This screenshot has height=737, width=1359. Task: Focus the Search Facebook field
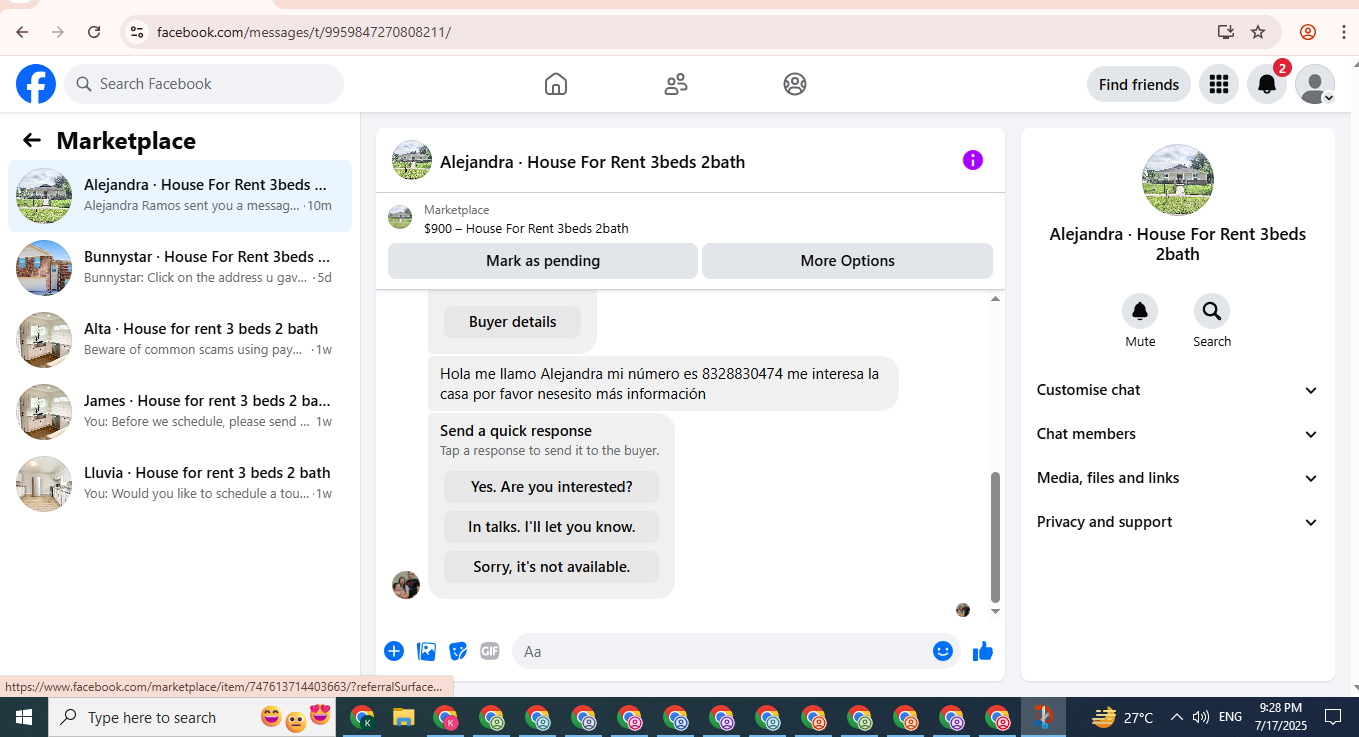click(x=204, y=84)
